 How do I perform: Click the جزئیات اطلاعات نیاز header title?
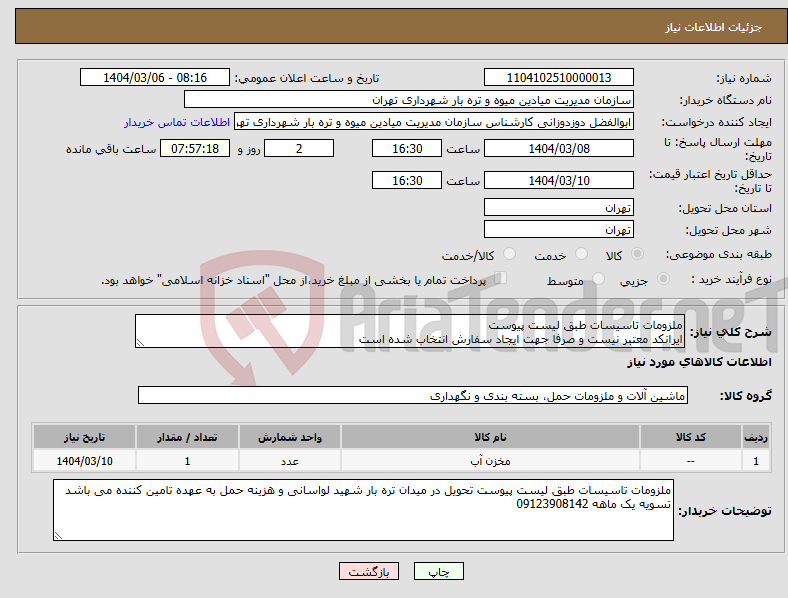pos(714,27)
